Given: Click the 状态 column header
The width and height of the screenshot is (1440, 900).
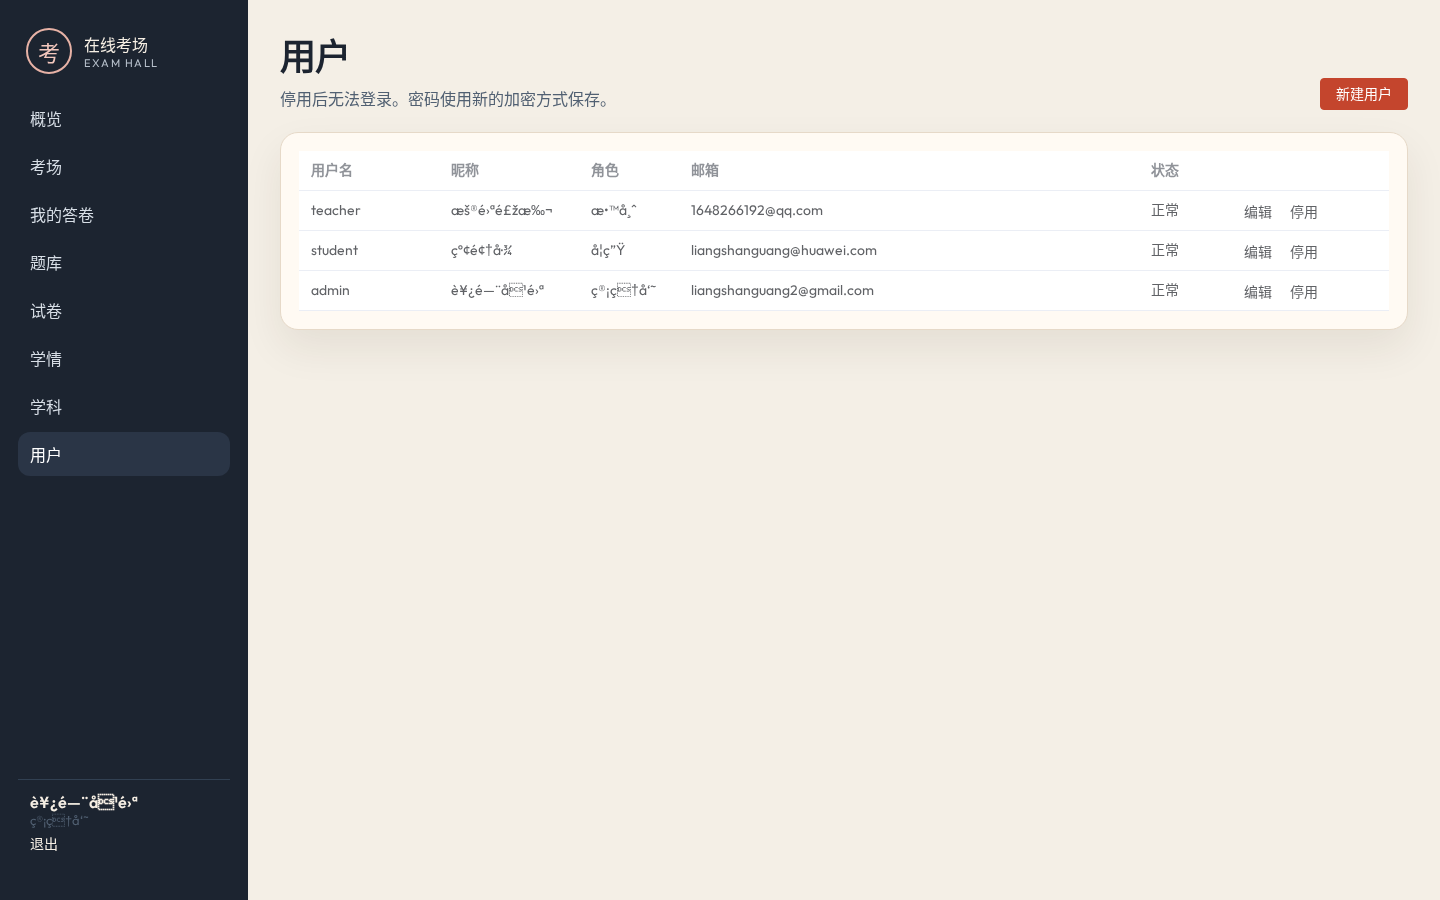Looking at the screenshot, I should (x=1165, y=170).
